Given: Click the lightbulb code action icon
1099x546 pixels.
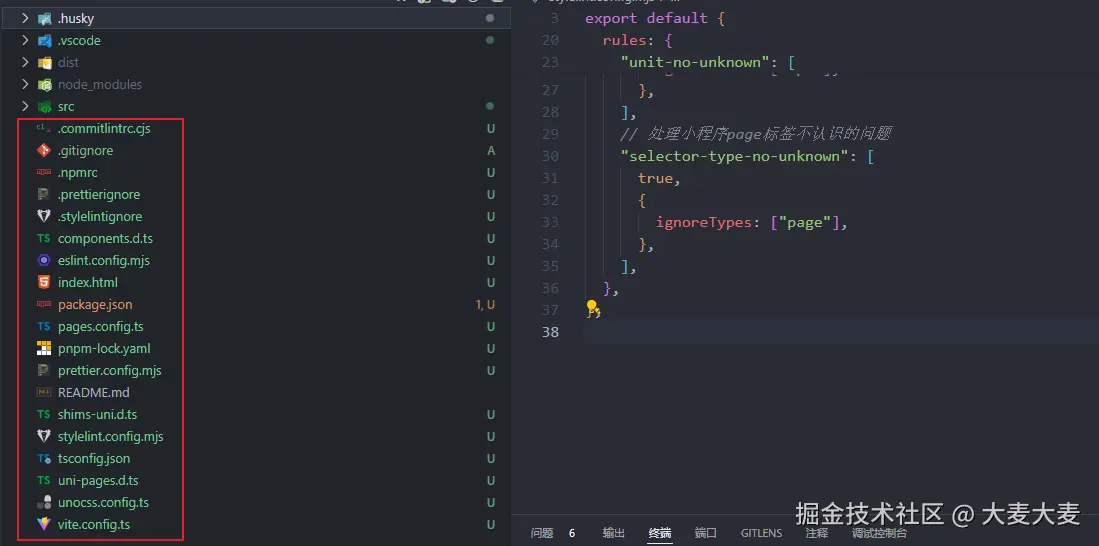Looking at the screenshot, I should 592,308.
